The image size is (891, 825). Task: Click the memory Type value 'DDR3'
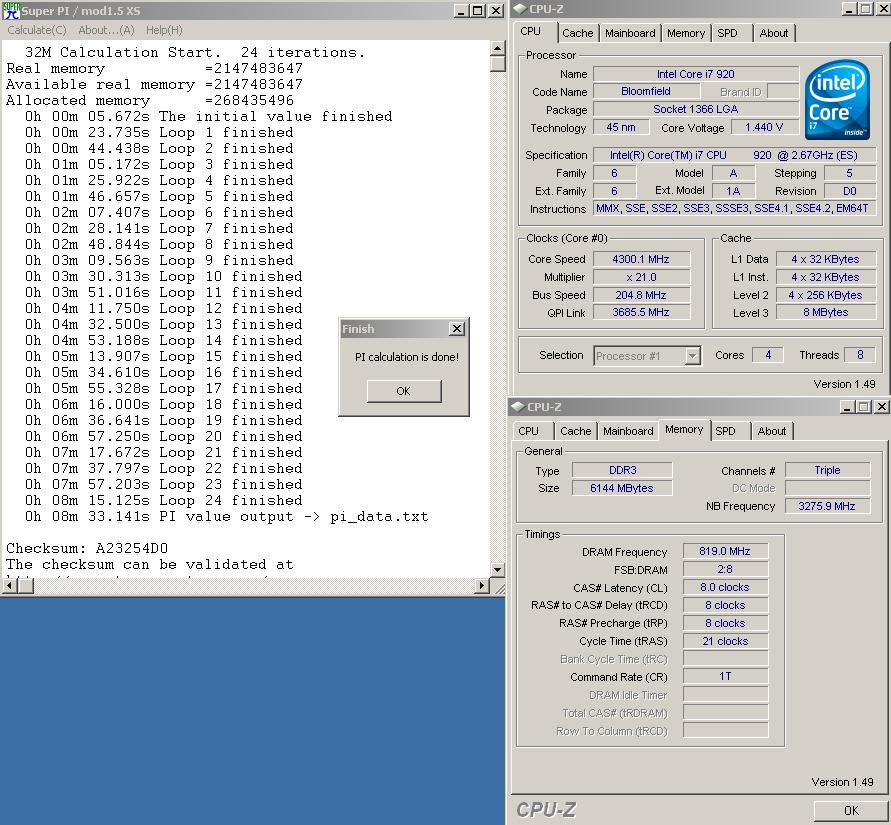[x=622, y=470]
